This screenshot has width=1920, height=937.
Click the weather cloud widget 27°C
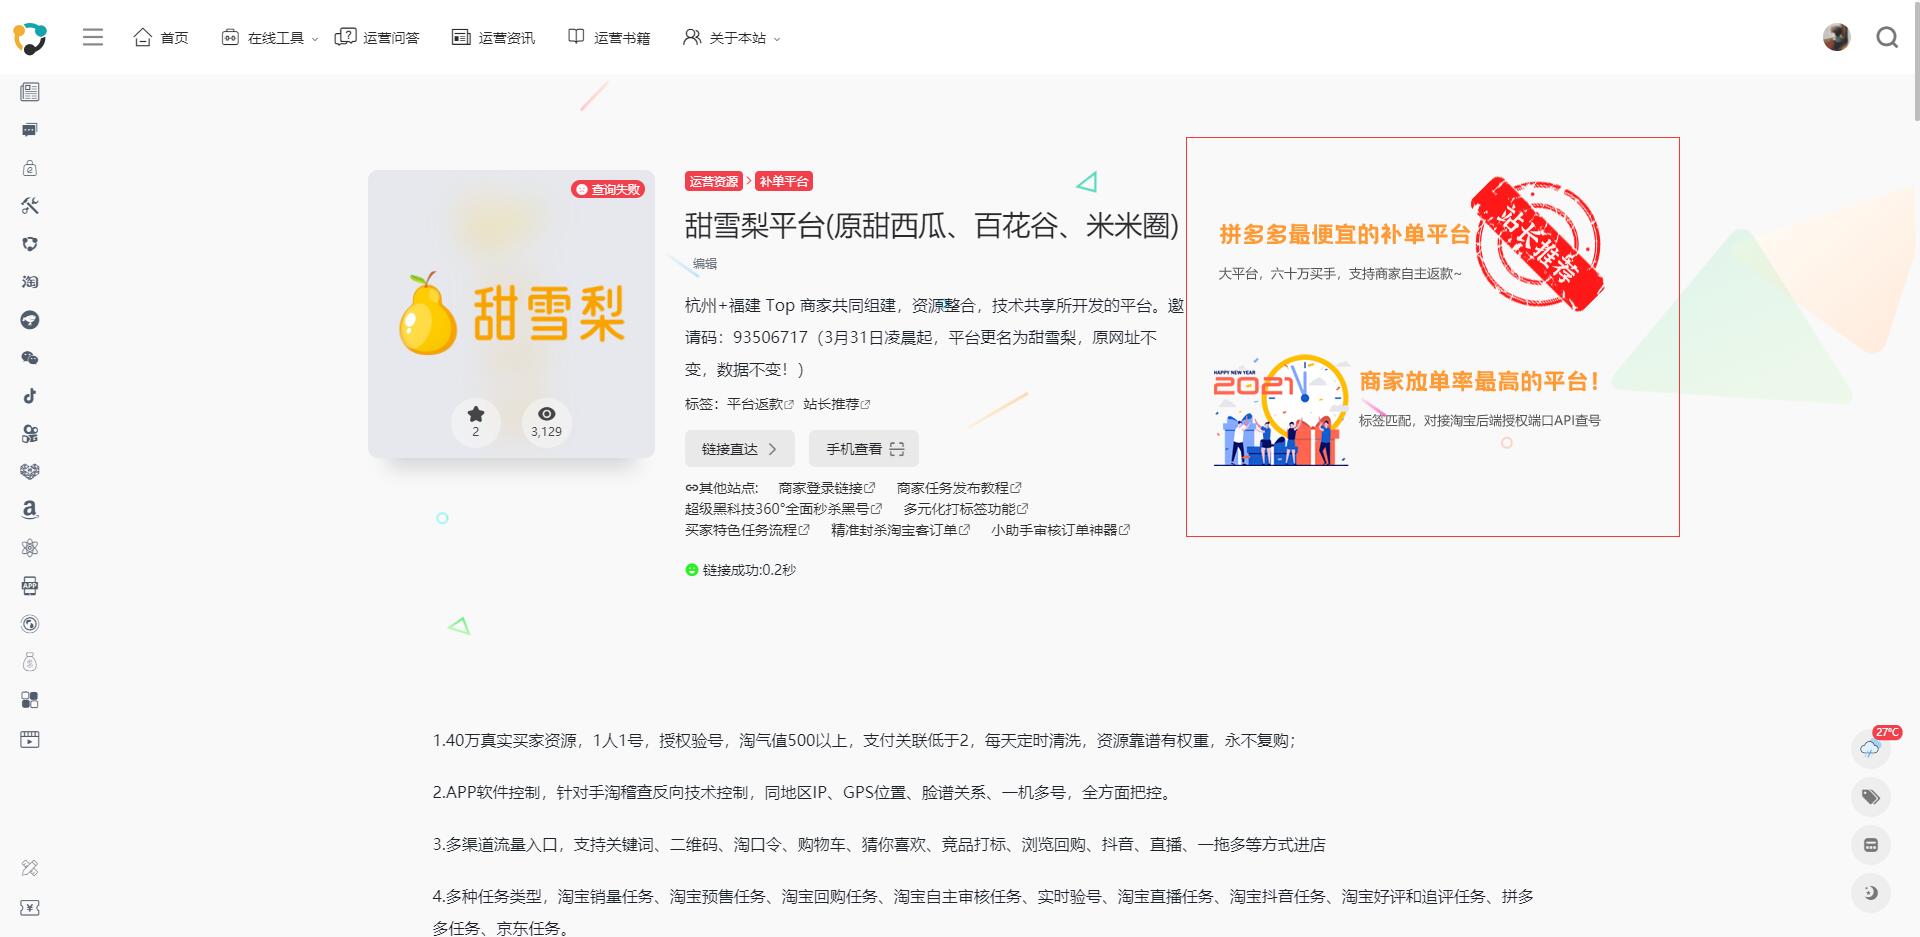coord(1871,748)
